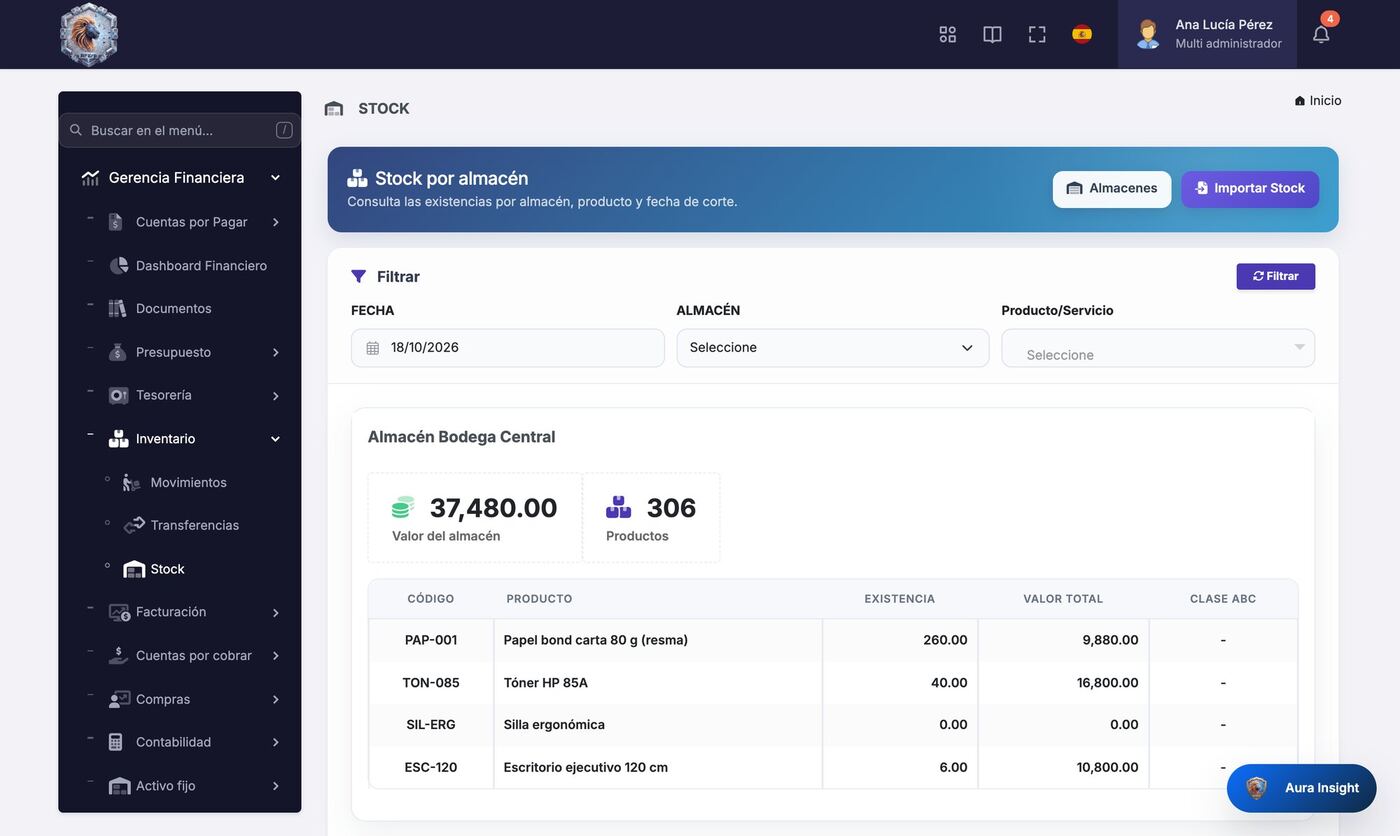The width and height of the screenshot is (1400, 836).
Task: Click the Tóner HP 85A row name
Action: pyautogui.click(x=546, y=683)
